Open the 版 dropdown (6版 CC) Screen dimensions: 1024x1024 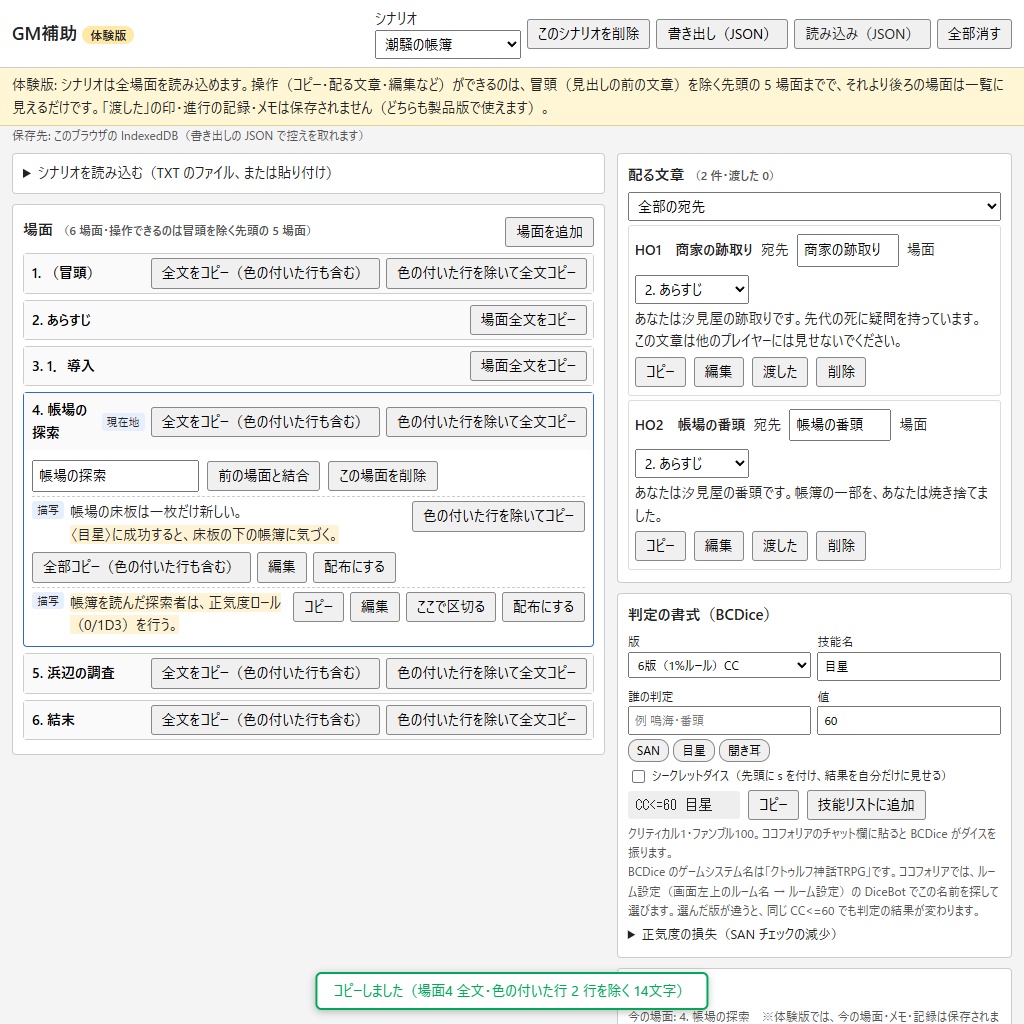[719, 665]
